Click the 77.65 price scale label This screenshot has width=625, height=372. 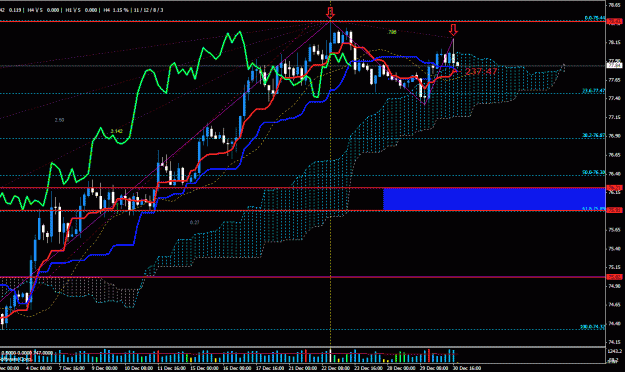[614, 80]
